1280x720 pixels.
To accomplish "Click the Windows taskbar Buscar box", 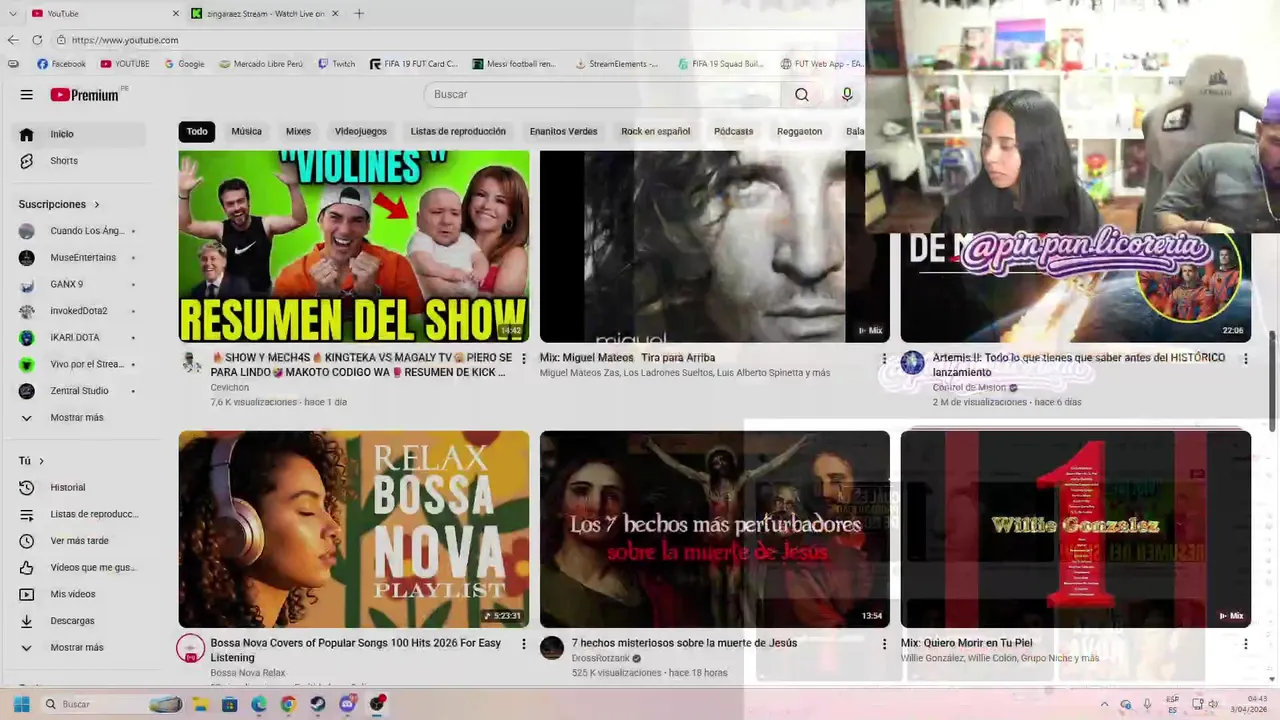I will pyautogui.click(x=112, y=704).
